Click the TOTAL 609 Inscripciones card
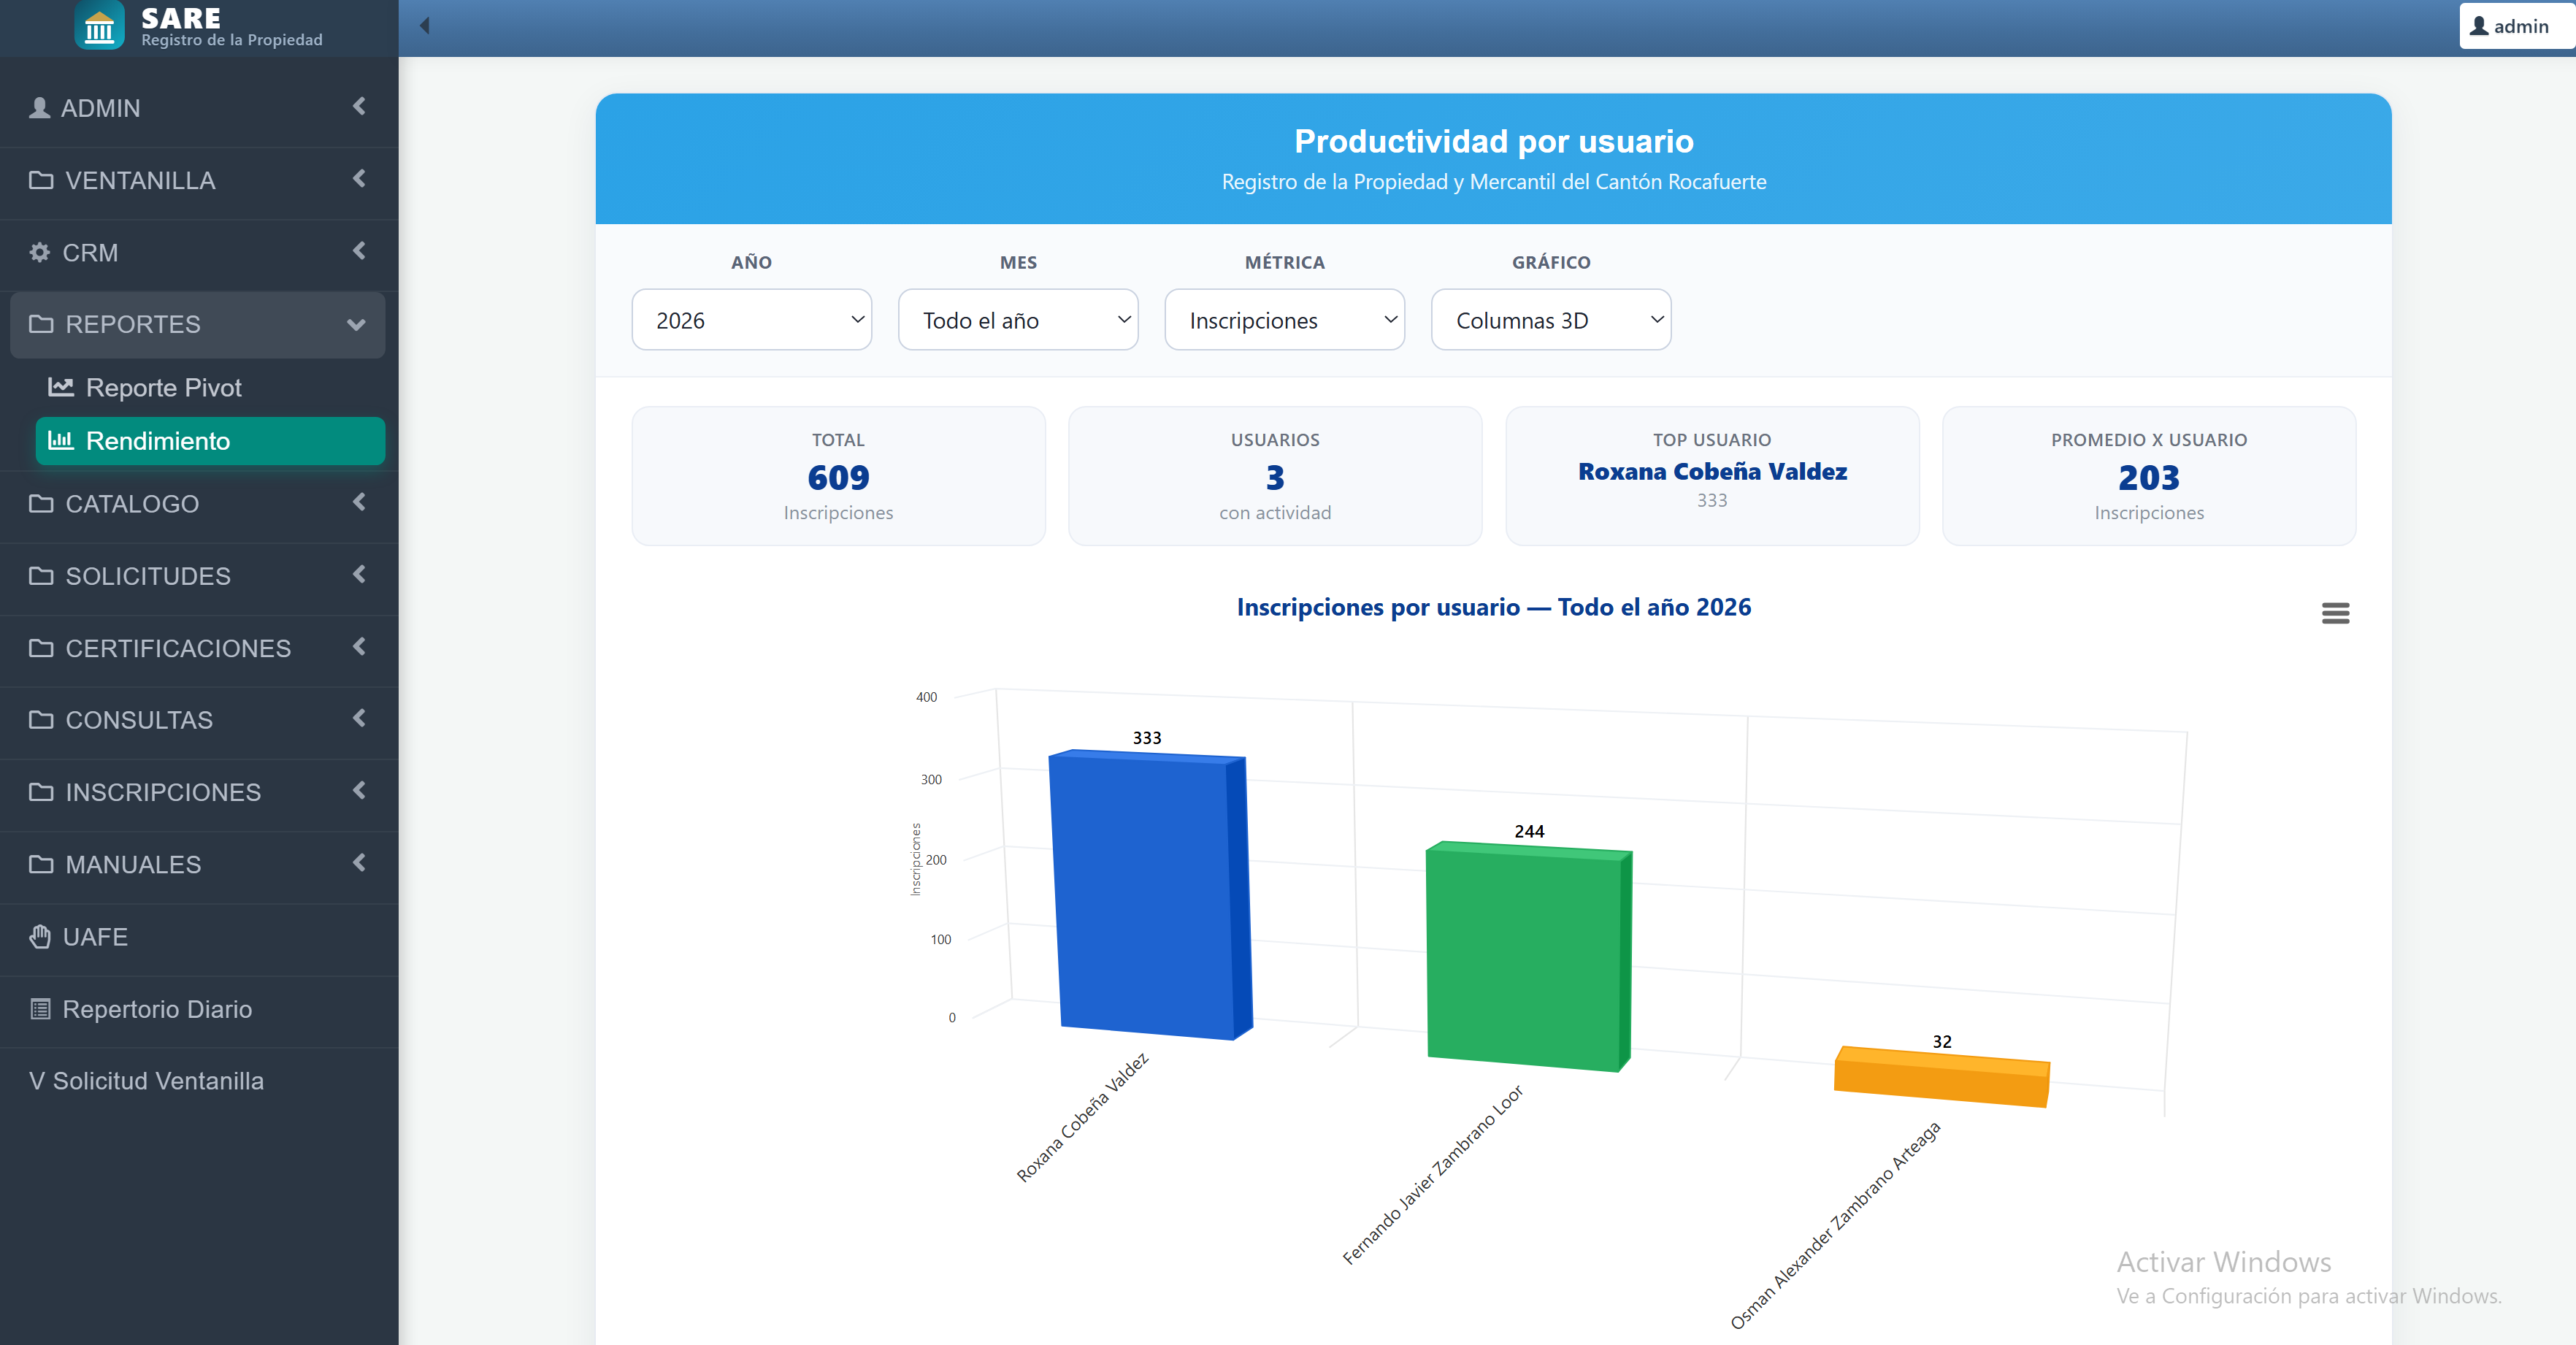2576x1345 pixels. [x=838, y=476]
